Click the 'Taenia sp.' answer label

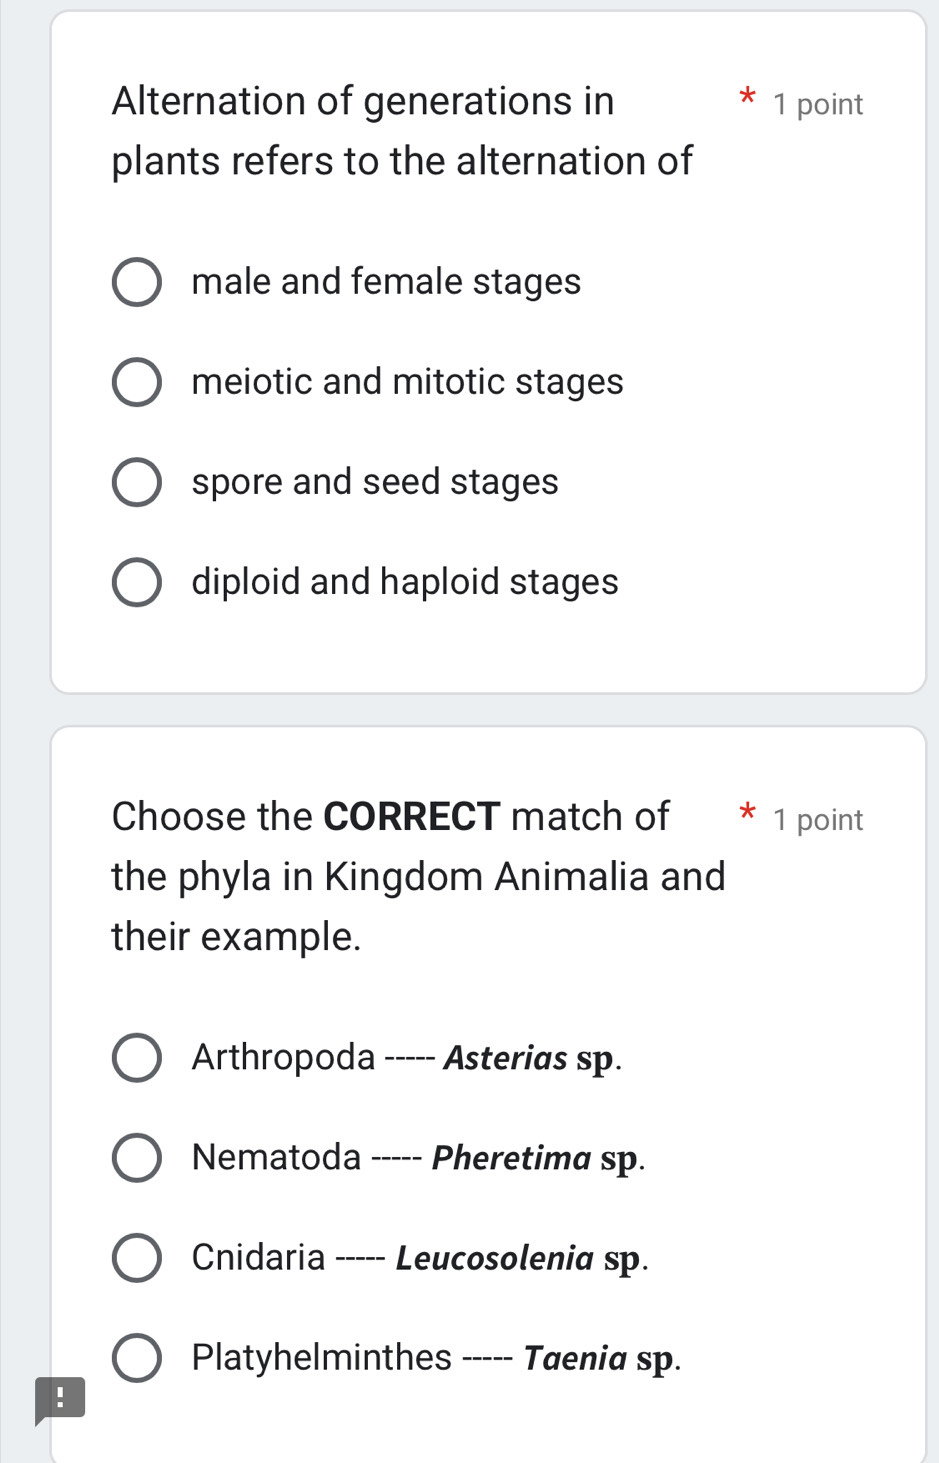click(x=603, y=1358)
